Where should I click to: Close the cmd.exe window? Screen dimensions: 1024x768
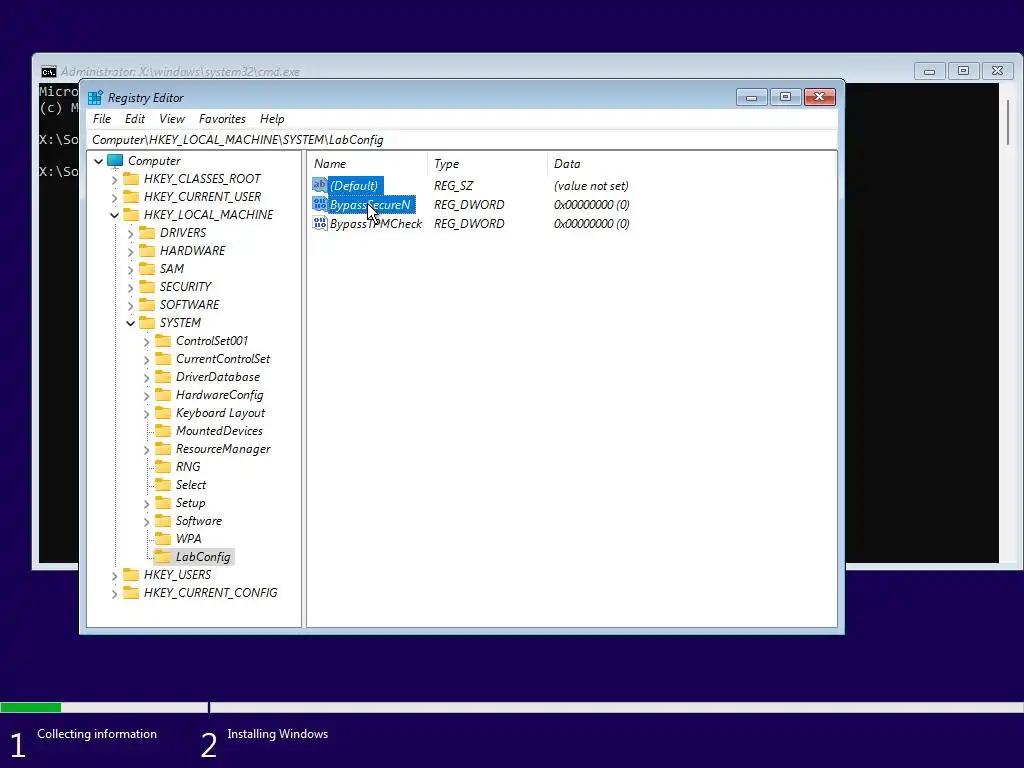997,71
